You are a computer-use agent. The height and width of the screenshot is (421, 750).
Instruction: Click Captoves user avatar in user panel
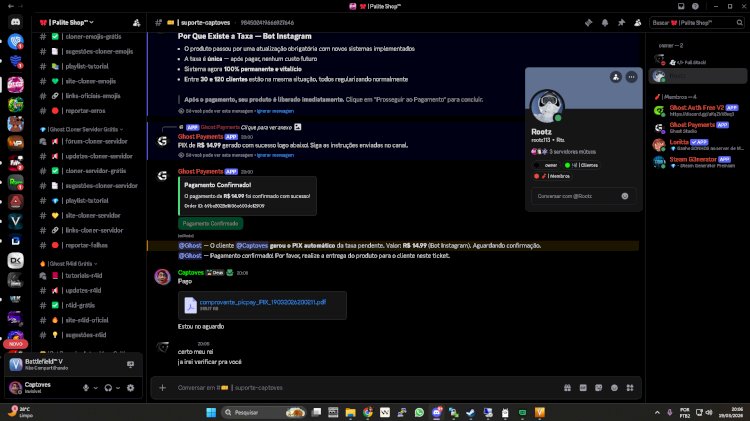(x=15, y=388)
